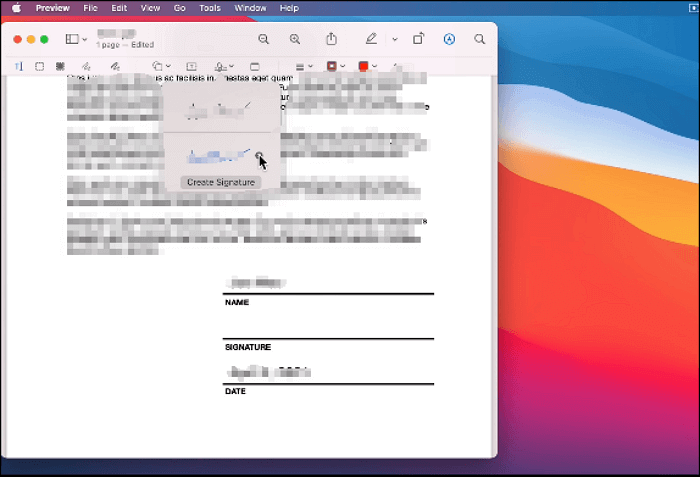The width and height of the screenshot is (700, 477).
Task: Click the zoom in magnifier icon
Action: (295, 39)
